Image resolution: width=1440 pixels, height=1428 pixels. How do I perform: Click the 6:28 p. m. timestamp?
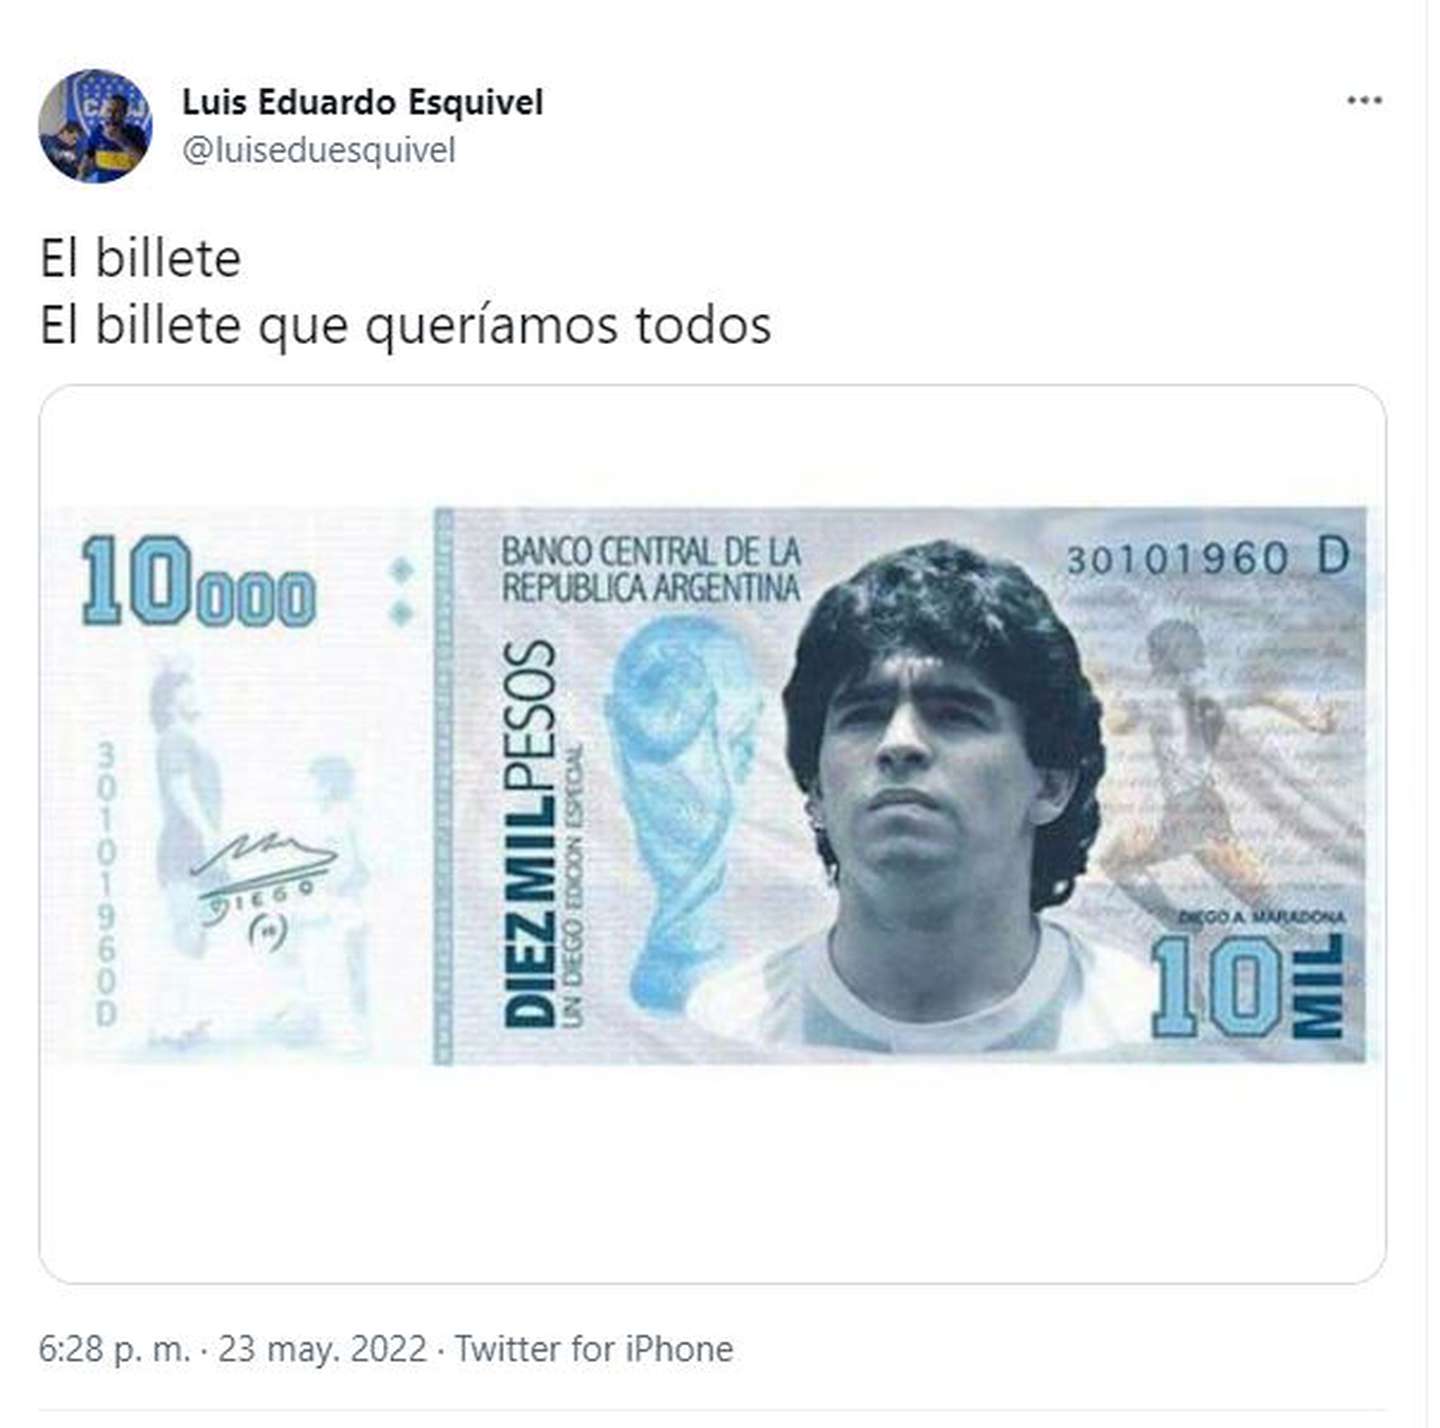114,1349
